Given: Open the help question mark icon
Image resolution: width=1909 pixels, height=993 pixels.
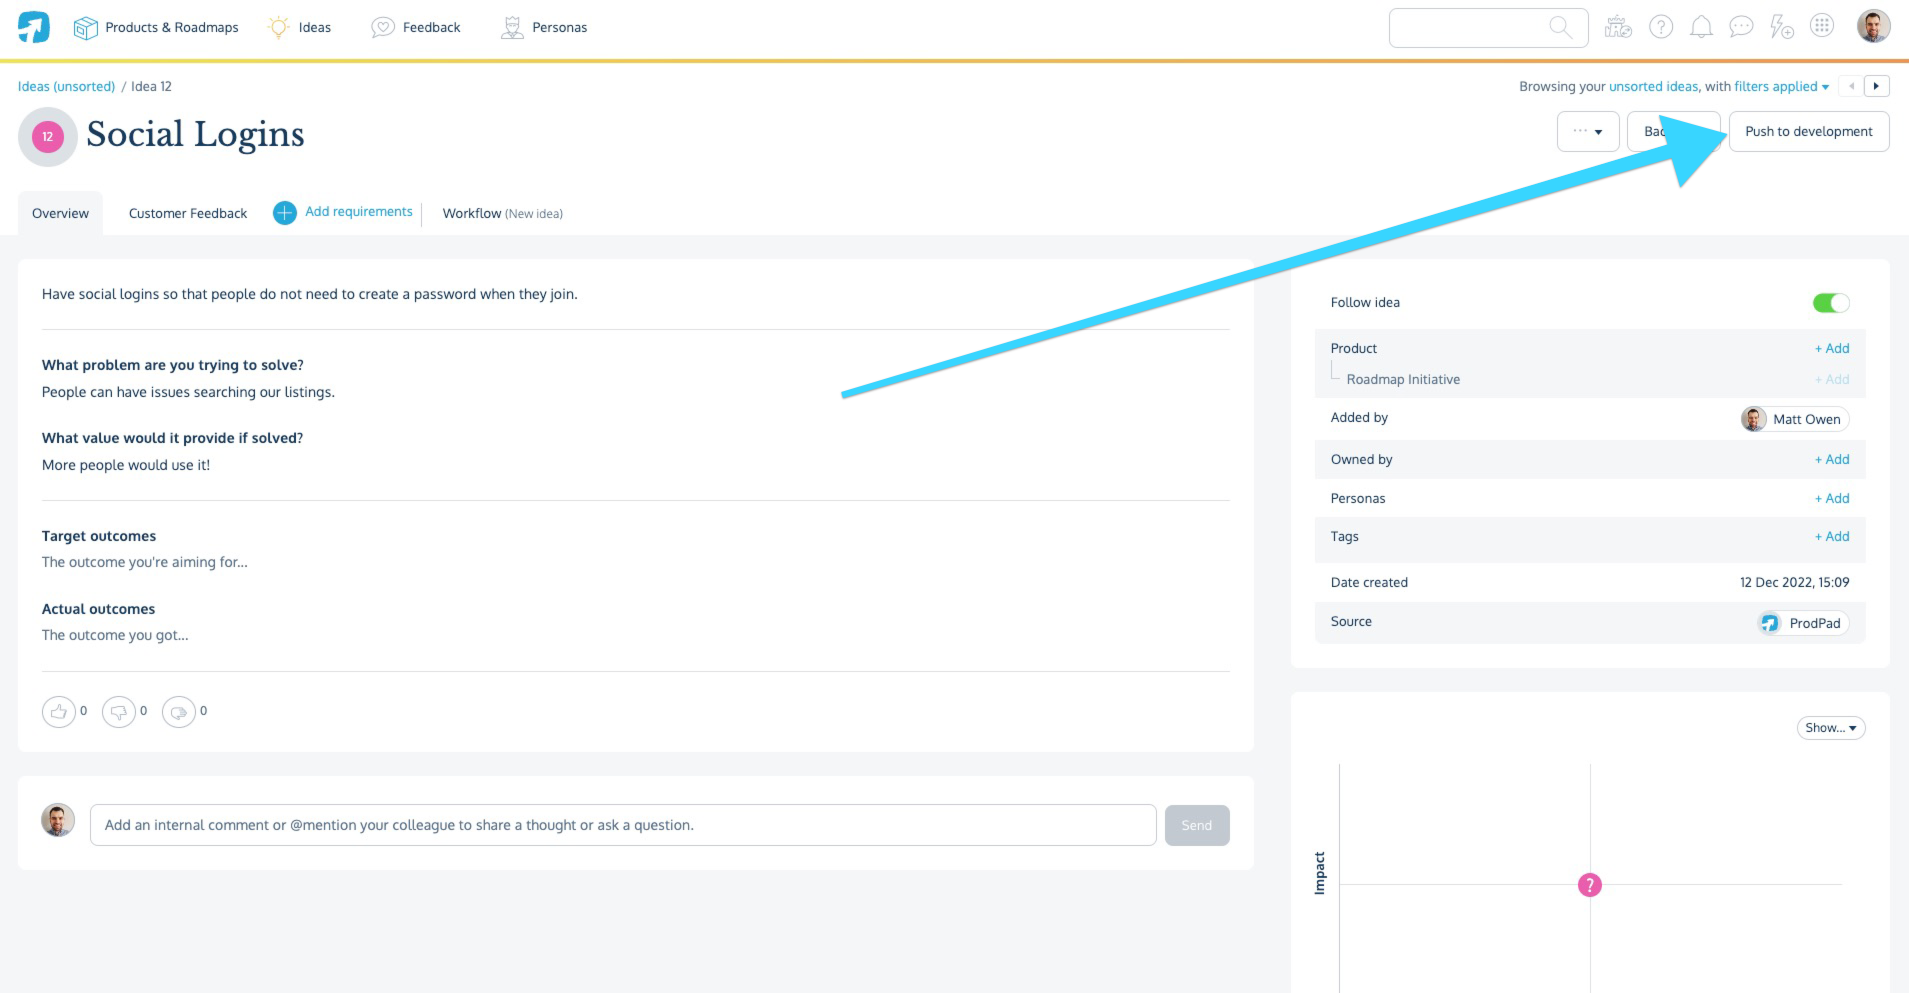Looking at the screenshot, I should 1661,27.
